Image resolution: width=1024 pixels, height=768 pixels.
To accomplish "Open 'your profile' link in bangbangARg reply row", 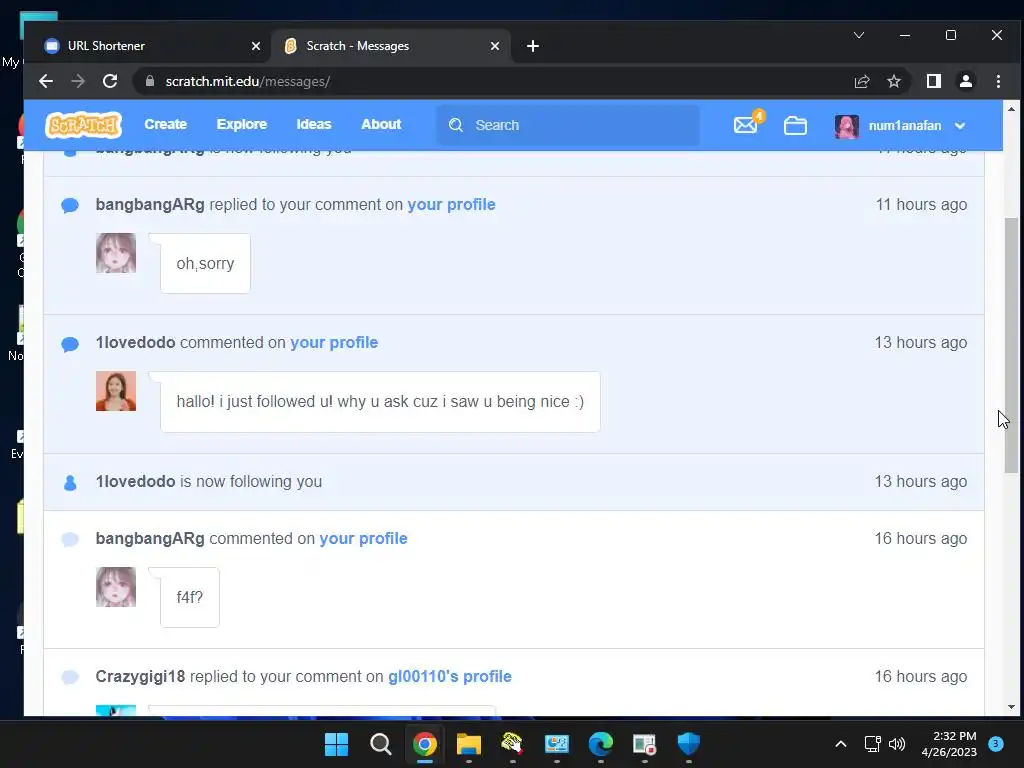I will pos(451,204).
